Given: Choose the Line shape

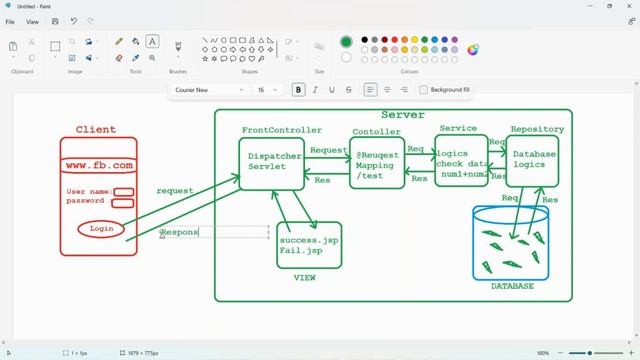Looking at the screenshot, I should [205, 40].
